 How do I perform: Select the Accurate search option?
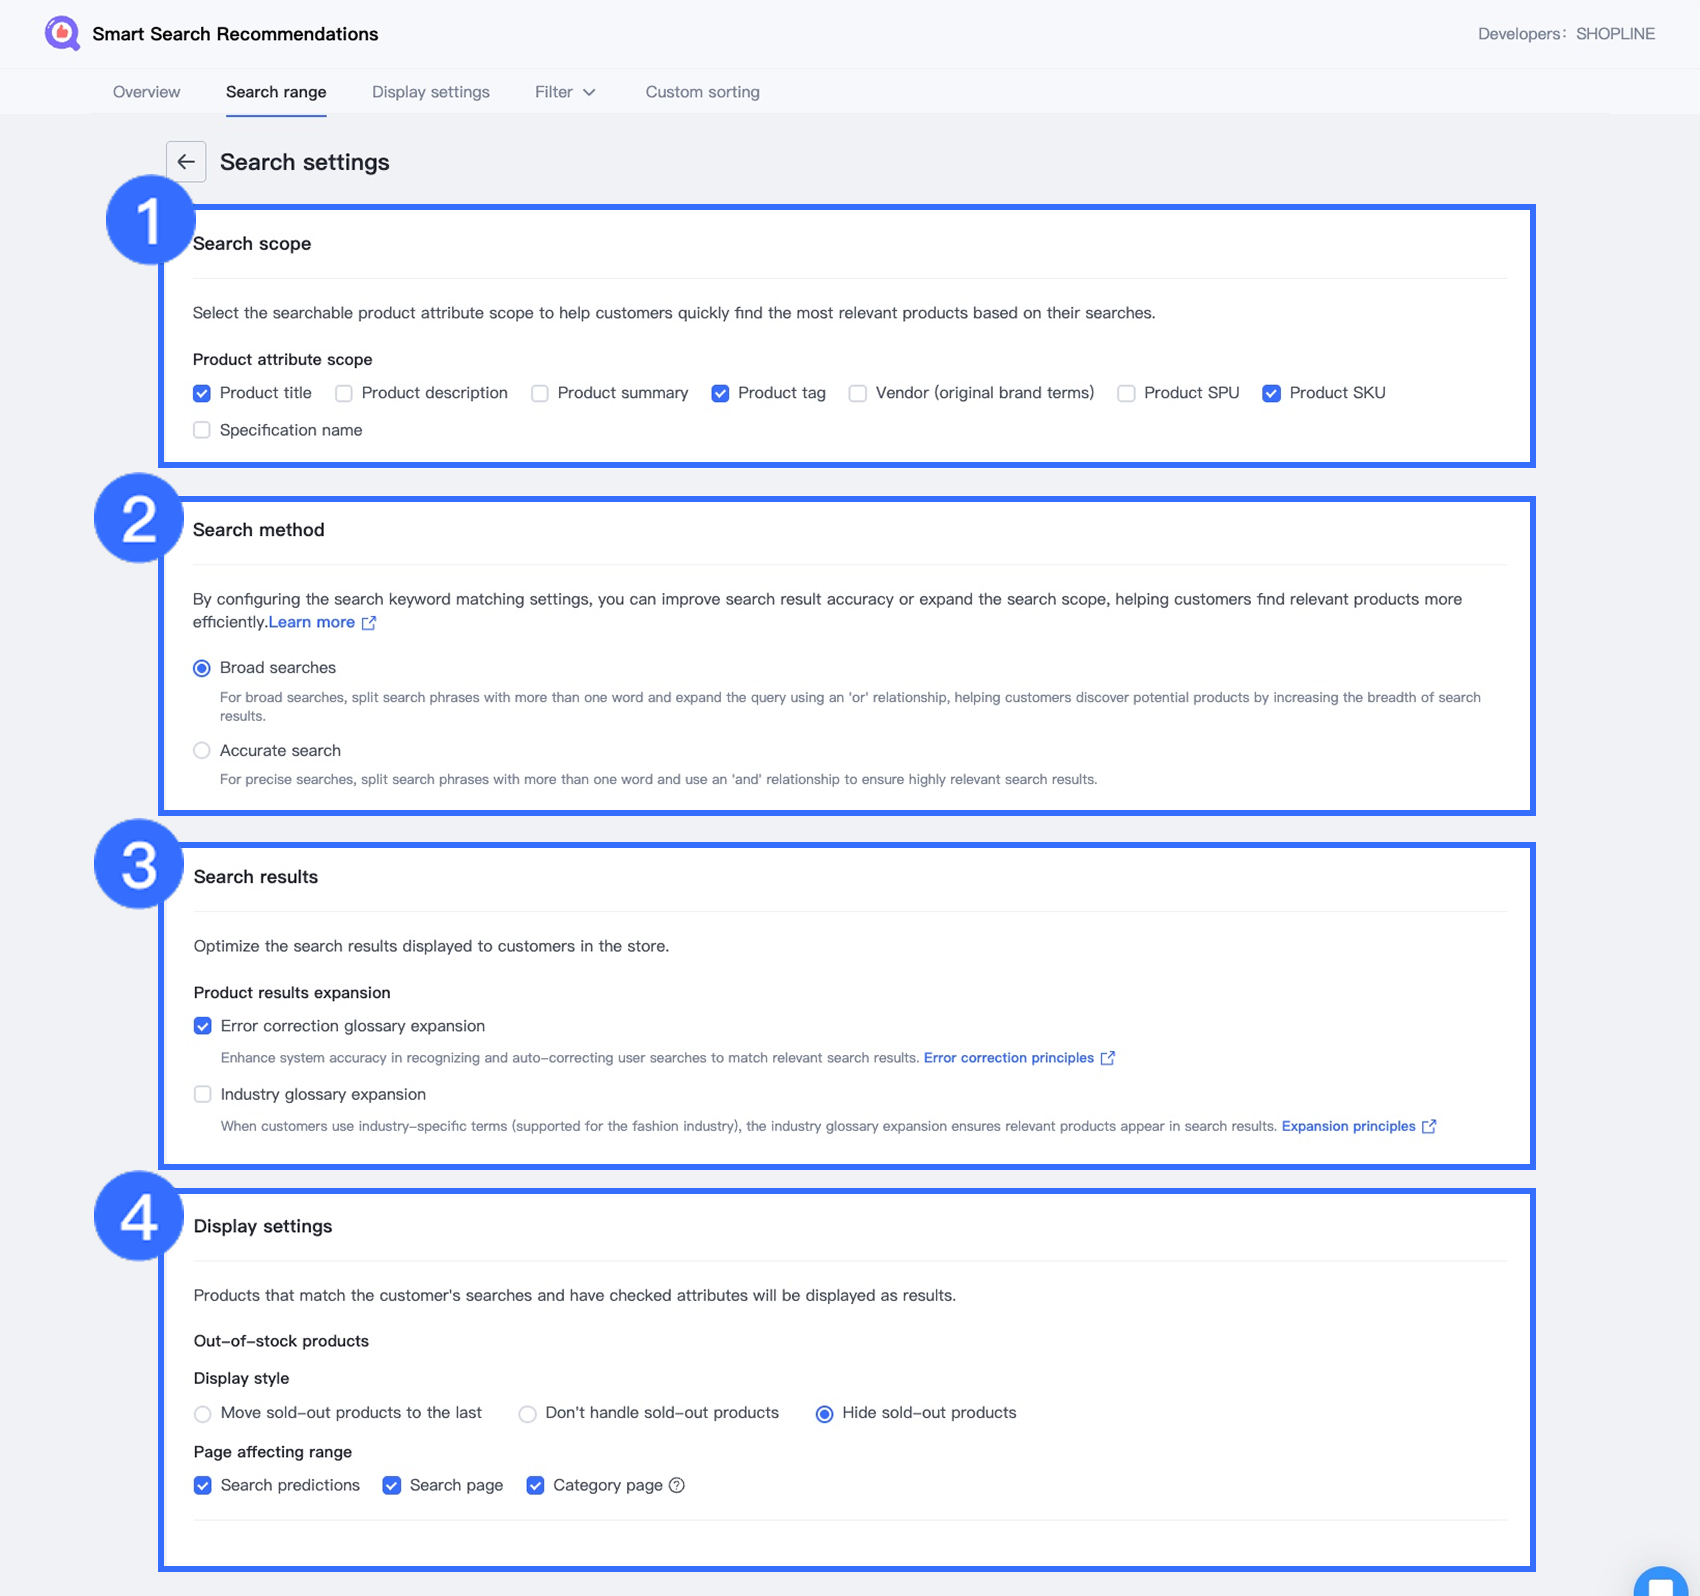click(202, 750)
